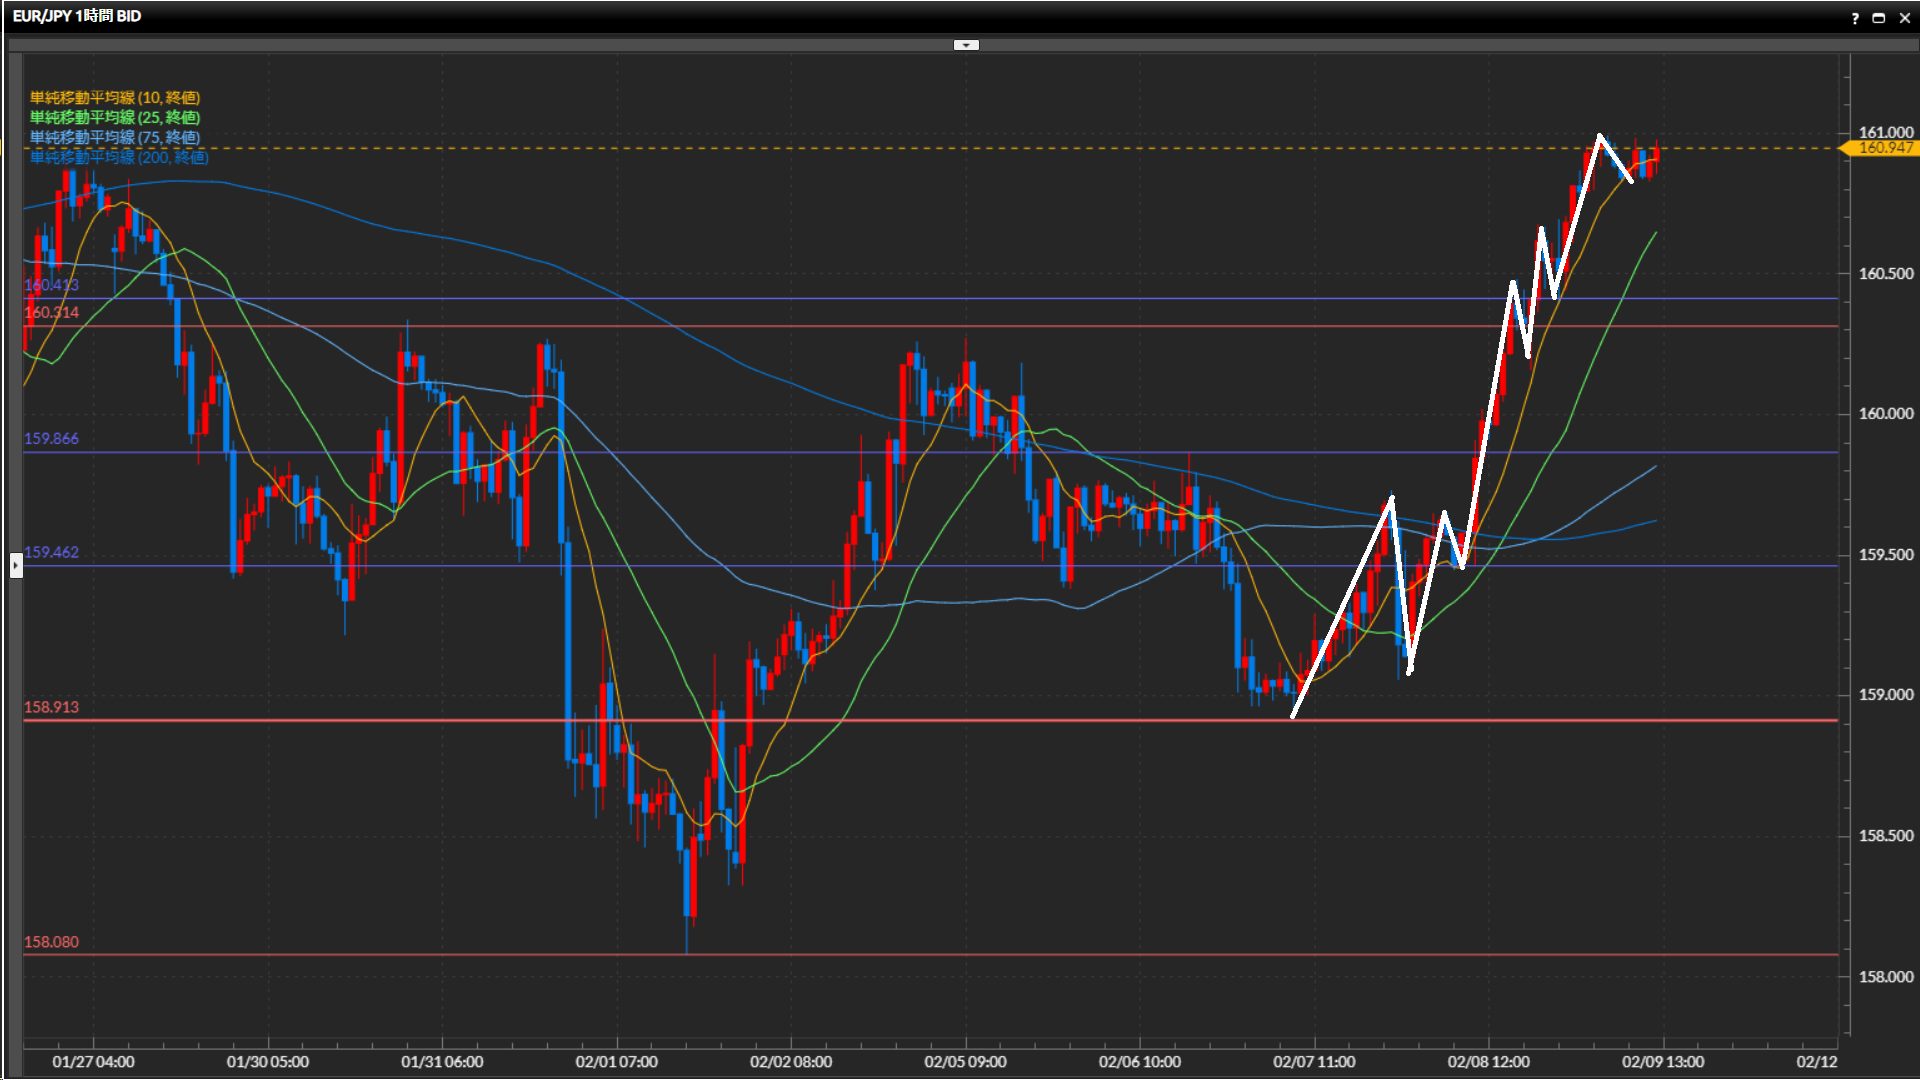Expand the top toolbar dropdown arrow
The width and height of the screenshot is (1920, 1080).
point(966,45)
